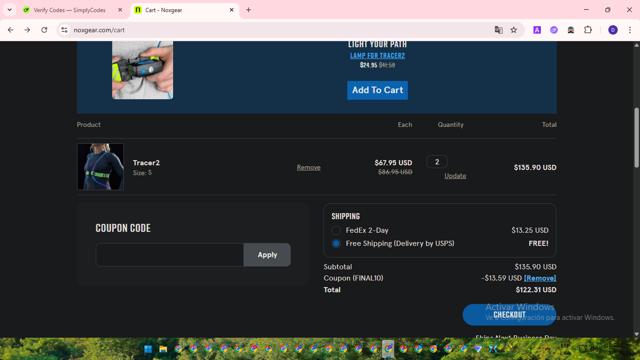Screen dimensions: 640x360
Task: Update the Tracer2 quantity
Action: (455, 176)
